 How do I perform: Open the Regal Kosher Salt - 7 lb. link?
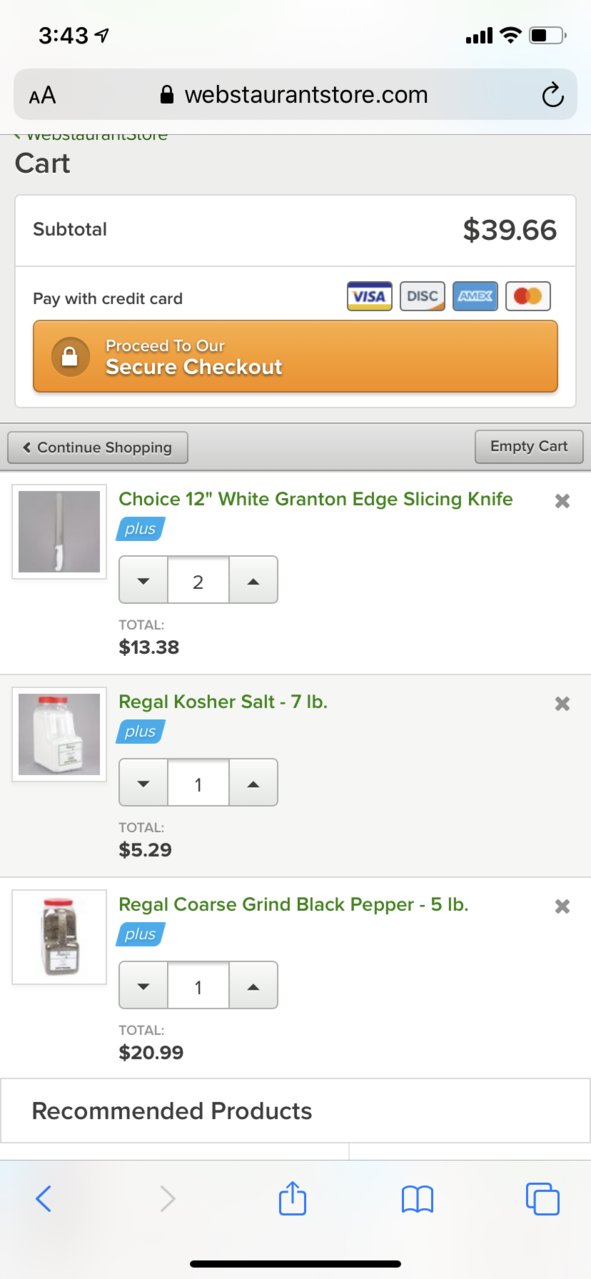(223, 702)
